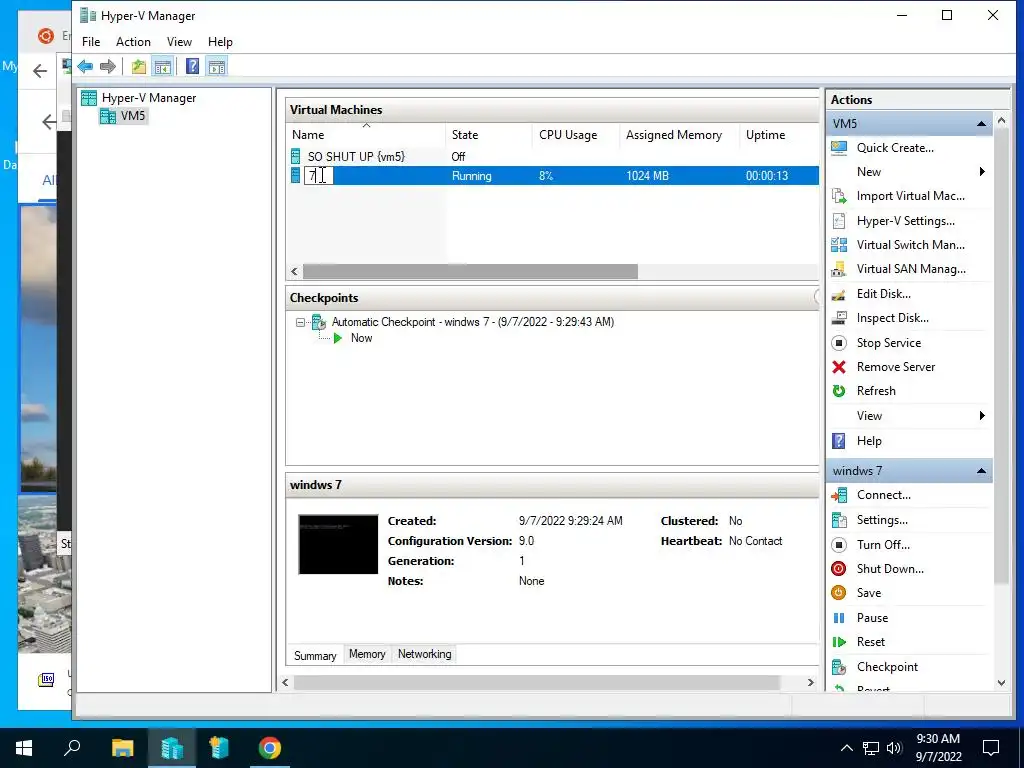Screen dimensions: 1024x768
Task: Click Edit Disk action
Action: (x=884, y=294)
